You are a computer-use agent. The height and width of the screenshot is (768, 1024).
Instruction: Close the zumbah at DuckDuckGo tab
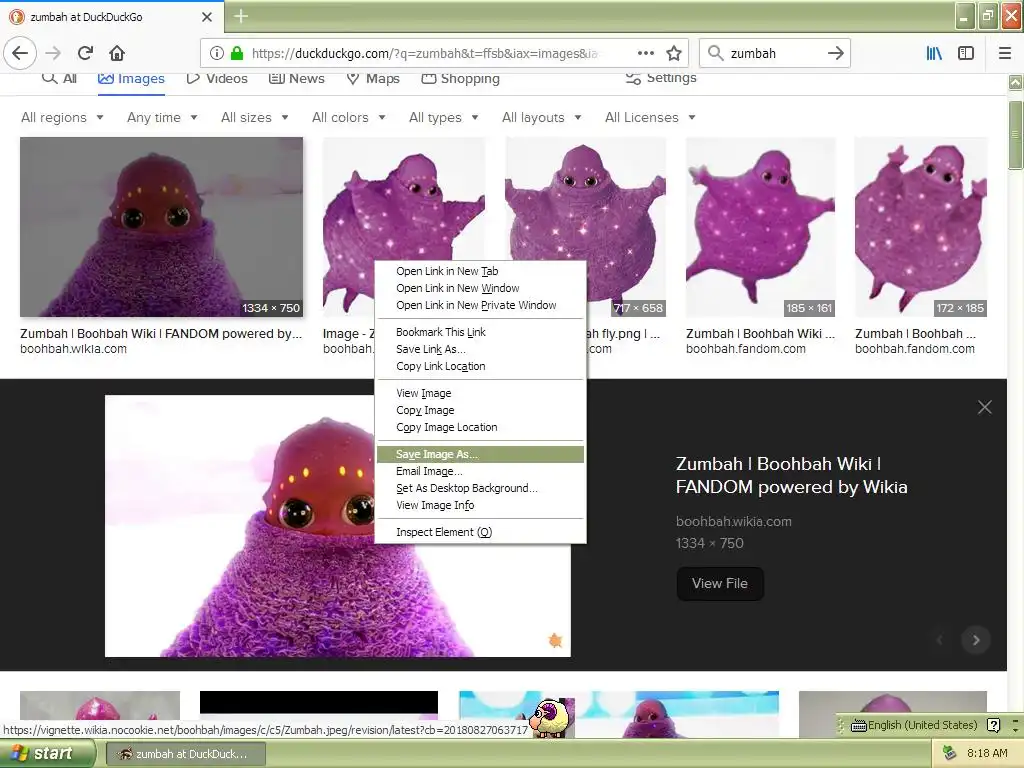207,17
